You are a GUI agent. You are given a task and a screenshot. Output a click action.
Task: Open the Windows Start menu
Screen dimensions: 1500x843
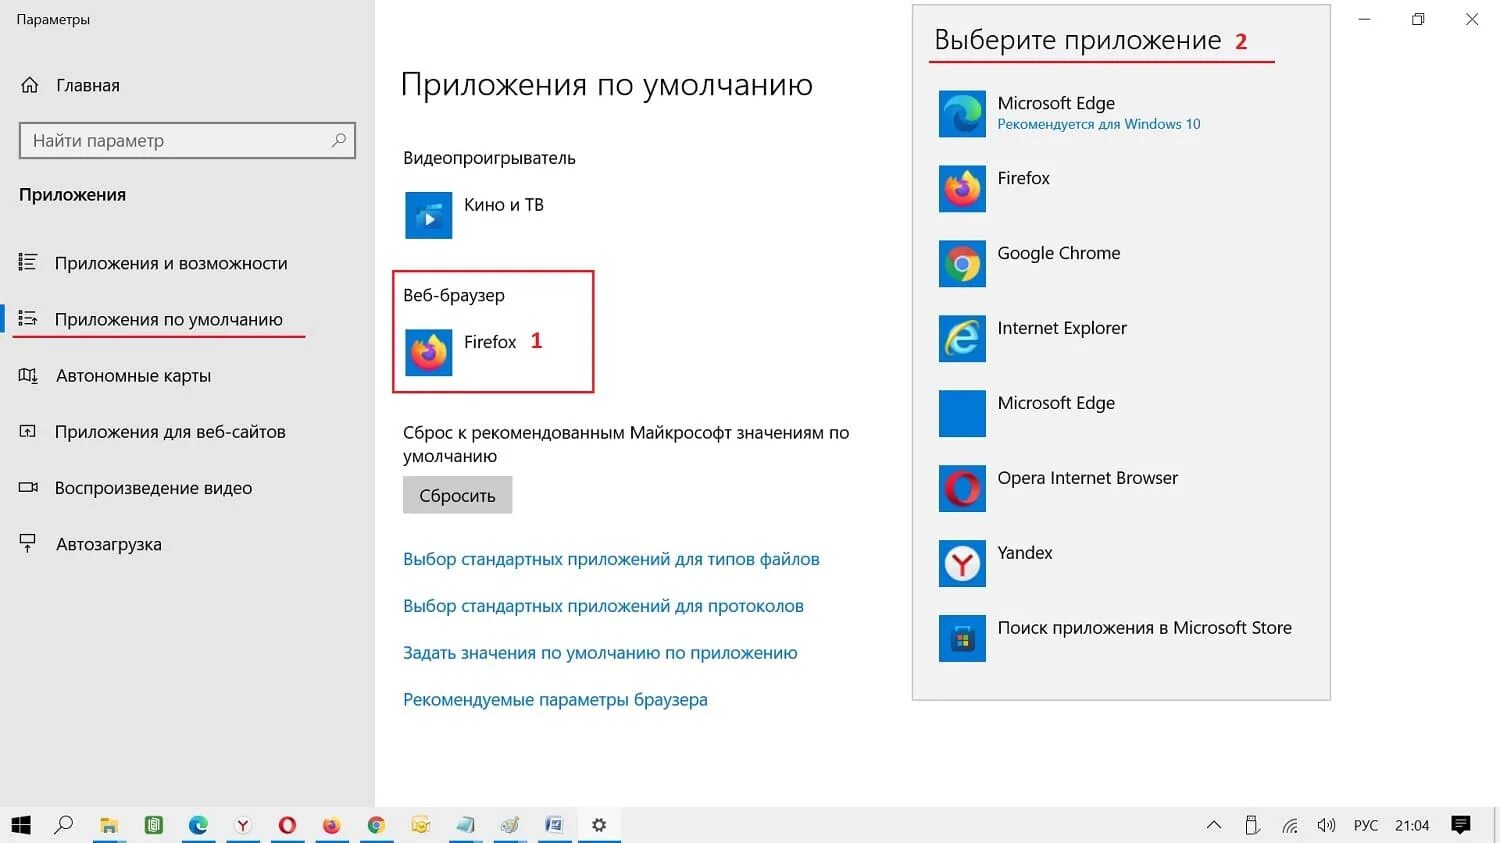pyautogui.click(x=21, y=825)
